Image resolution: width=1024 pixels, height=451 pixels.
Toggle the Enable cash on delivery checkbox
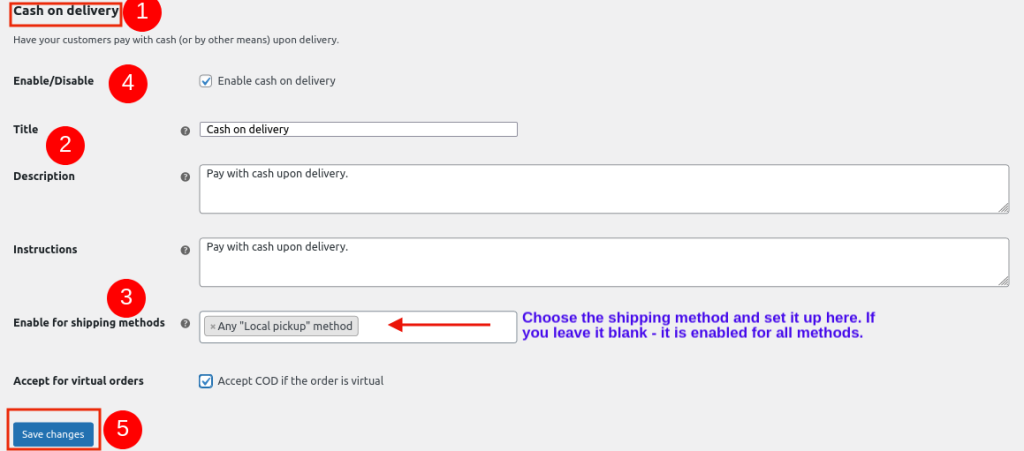click(x=206, y=81)
